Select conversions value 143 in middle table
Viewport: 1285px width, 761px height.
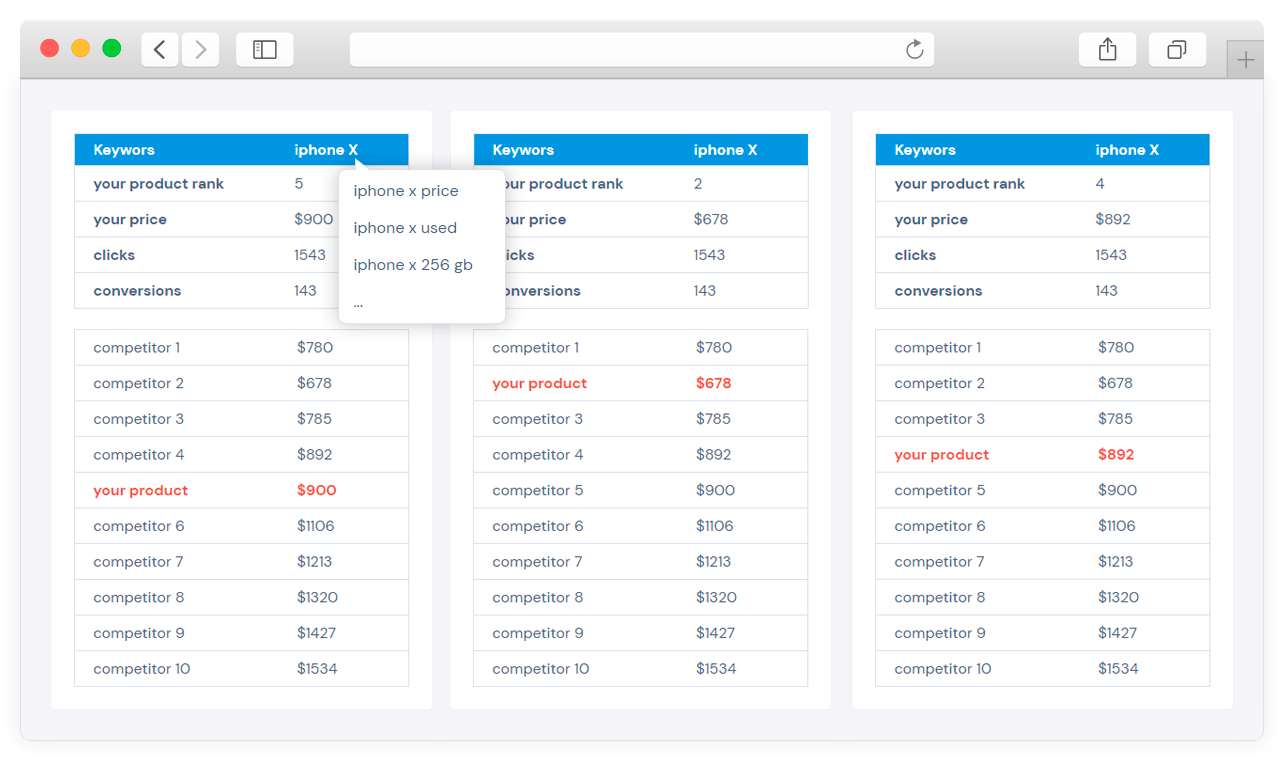pyautogui.click(x=705, y=291)
